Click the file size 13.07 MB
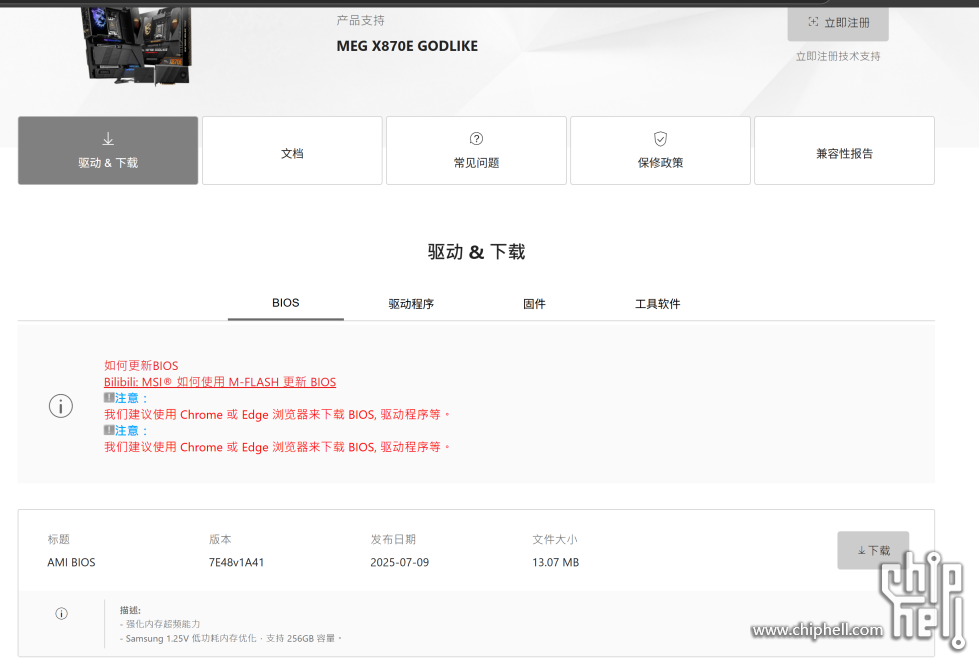The image size is (979, 665). [x=556, y=563]
